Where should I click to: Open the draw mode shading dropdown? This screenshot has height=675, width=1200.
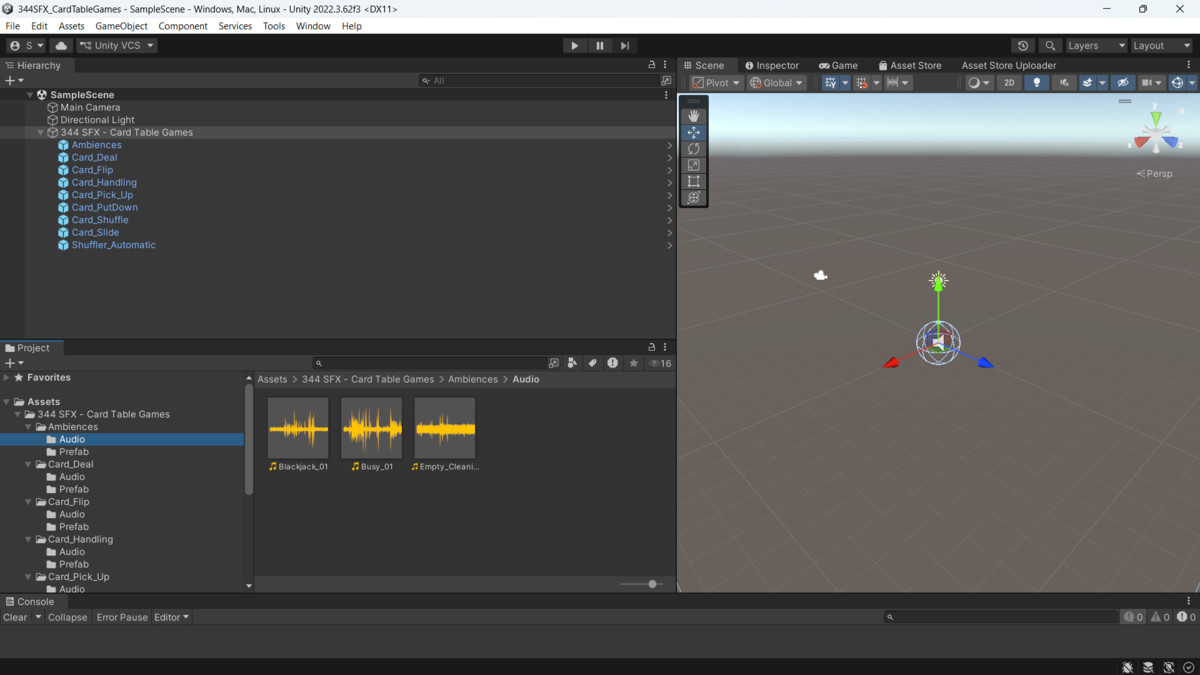pos(978,83)
